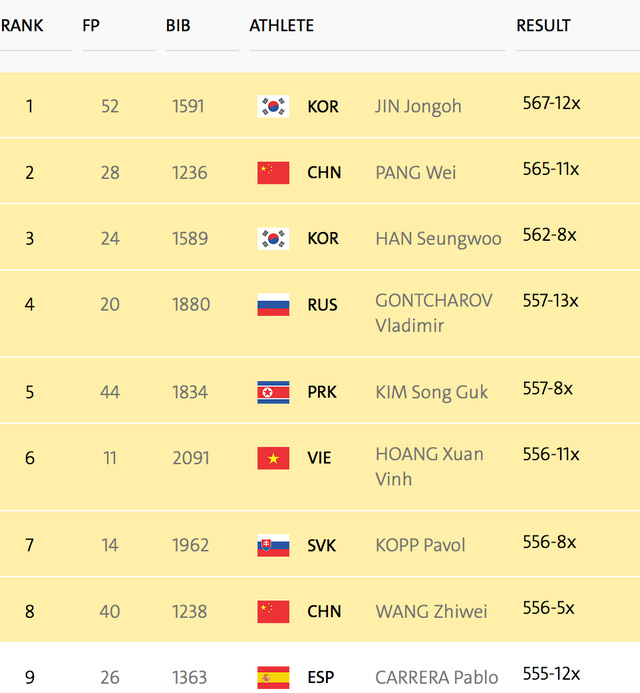640x693 pixels.
Task: Click the RUS country code label
Action: click(322, 305)
